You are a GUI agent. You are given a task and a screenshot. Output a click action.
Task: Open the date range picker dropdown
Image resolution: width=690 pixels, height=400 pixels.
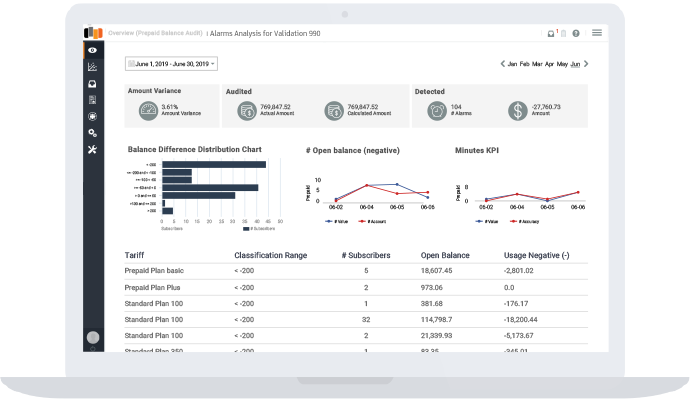tap(171, 64)
